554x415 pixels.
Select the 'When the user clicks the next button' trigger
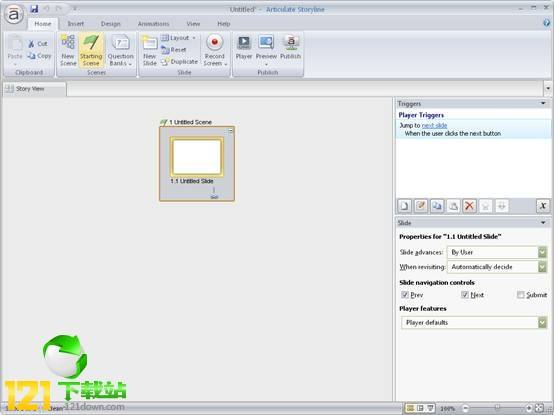453,134
